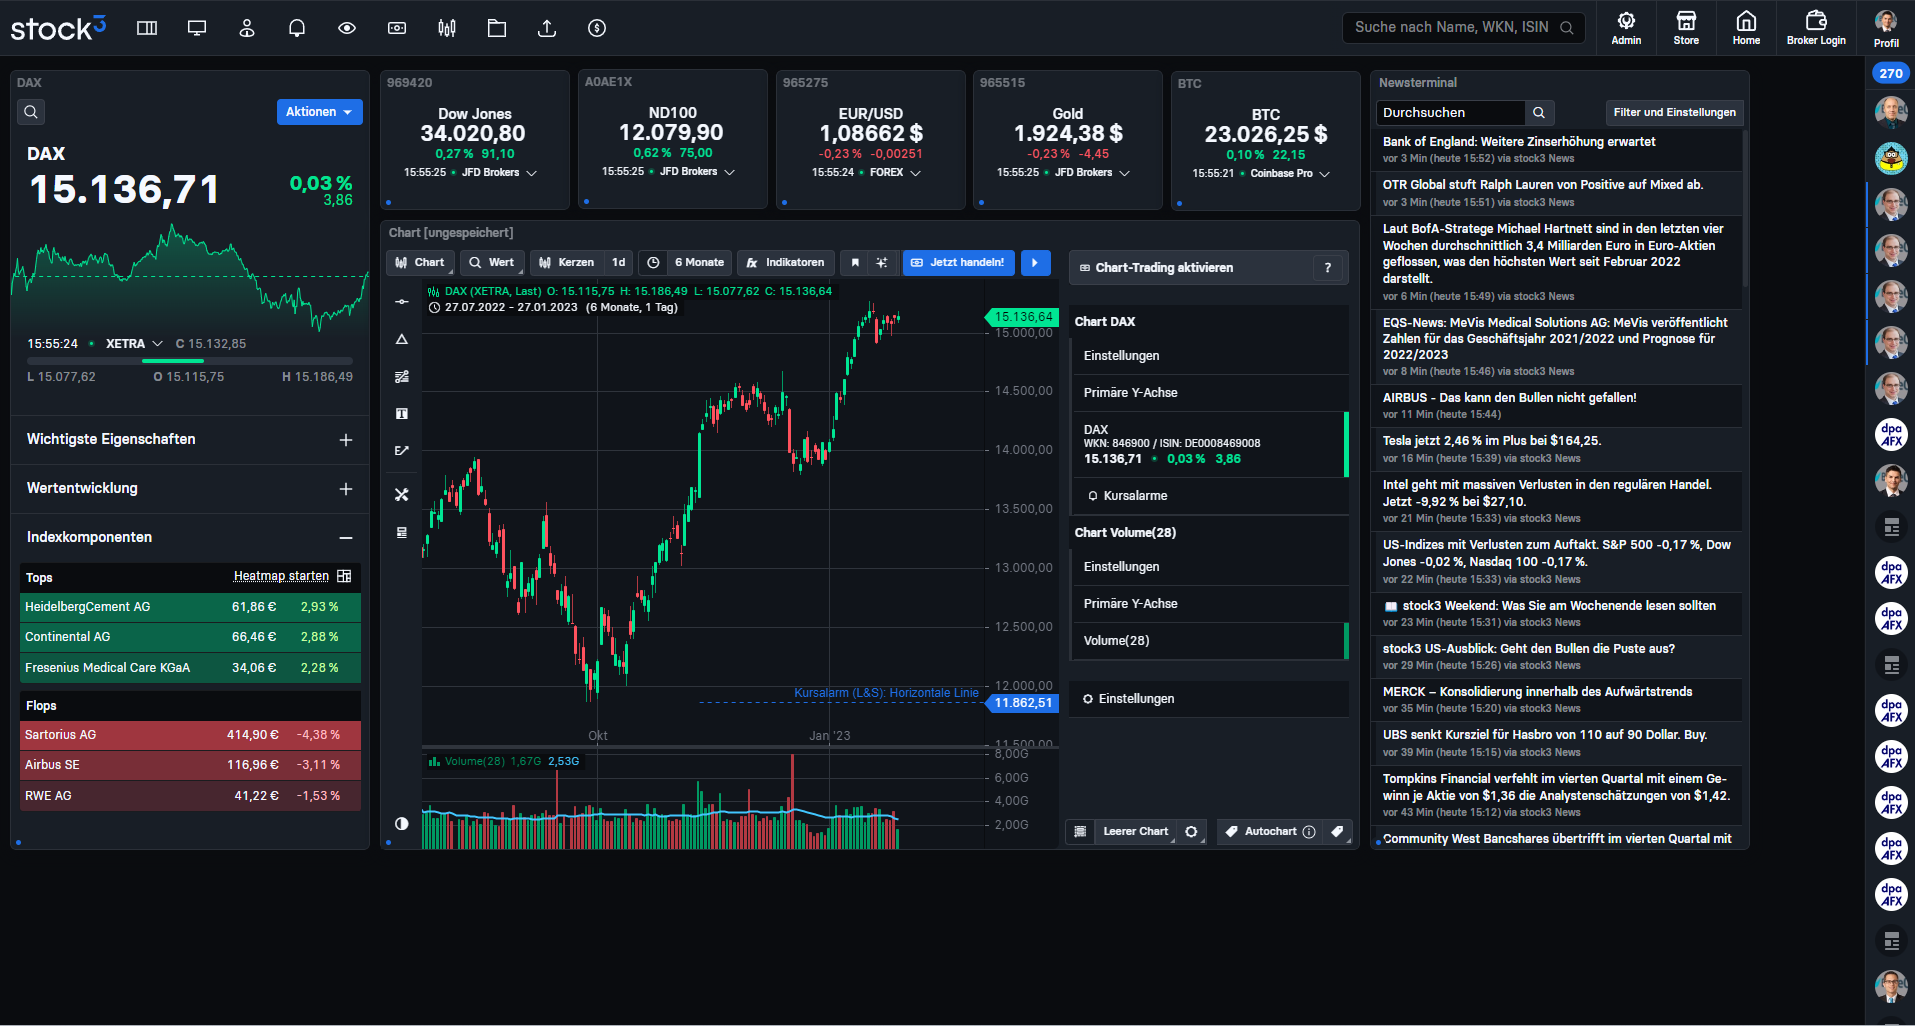The height and width of the screenshot is (1026, 1915).
Task: Click the Jetzt handeln! button
Action: (959, 262)
